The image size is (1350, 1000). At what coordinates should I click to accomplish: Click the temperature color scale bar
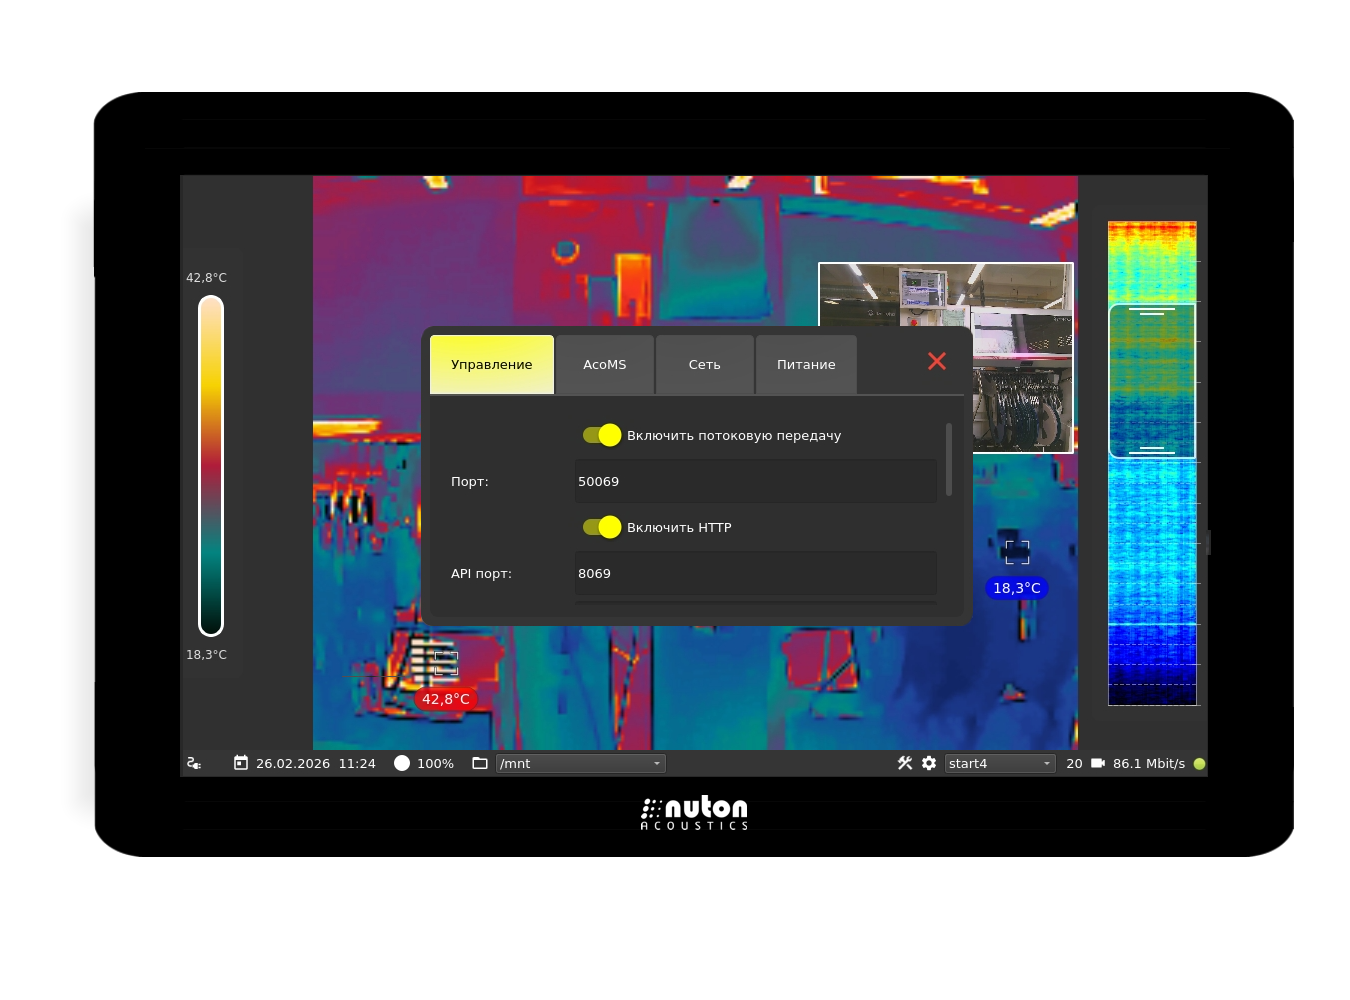click(x=211, y=466)
